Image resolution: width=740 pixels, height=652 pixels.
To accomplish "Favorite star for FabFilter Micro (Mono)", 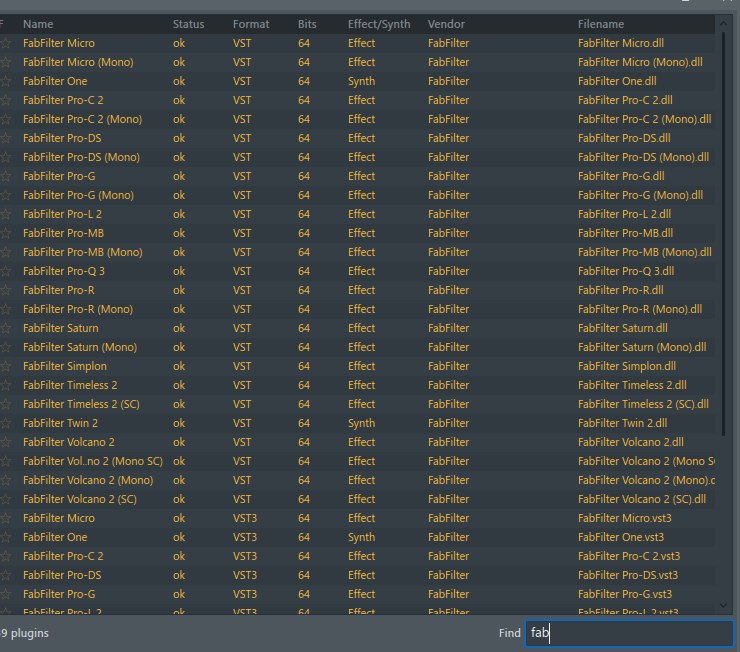I will pos(5,62).
